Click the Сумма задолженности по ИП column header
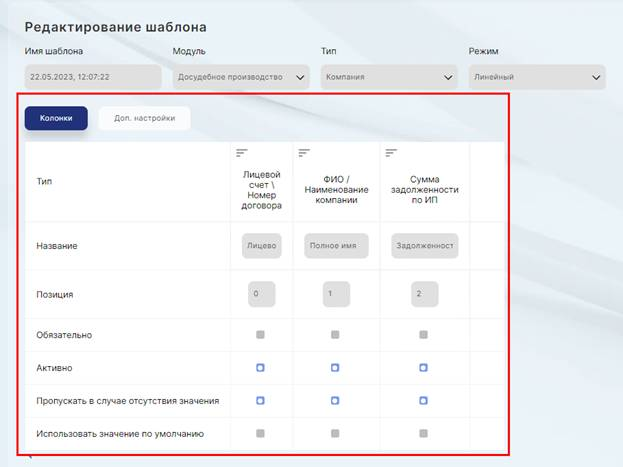Image resolution: width=623 pixels, height=467 pixels. (x=425, y=190)
